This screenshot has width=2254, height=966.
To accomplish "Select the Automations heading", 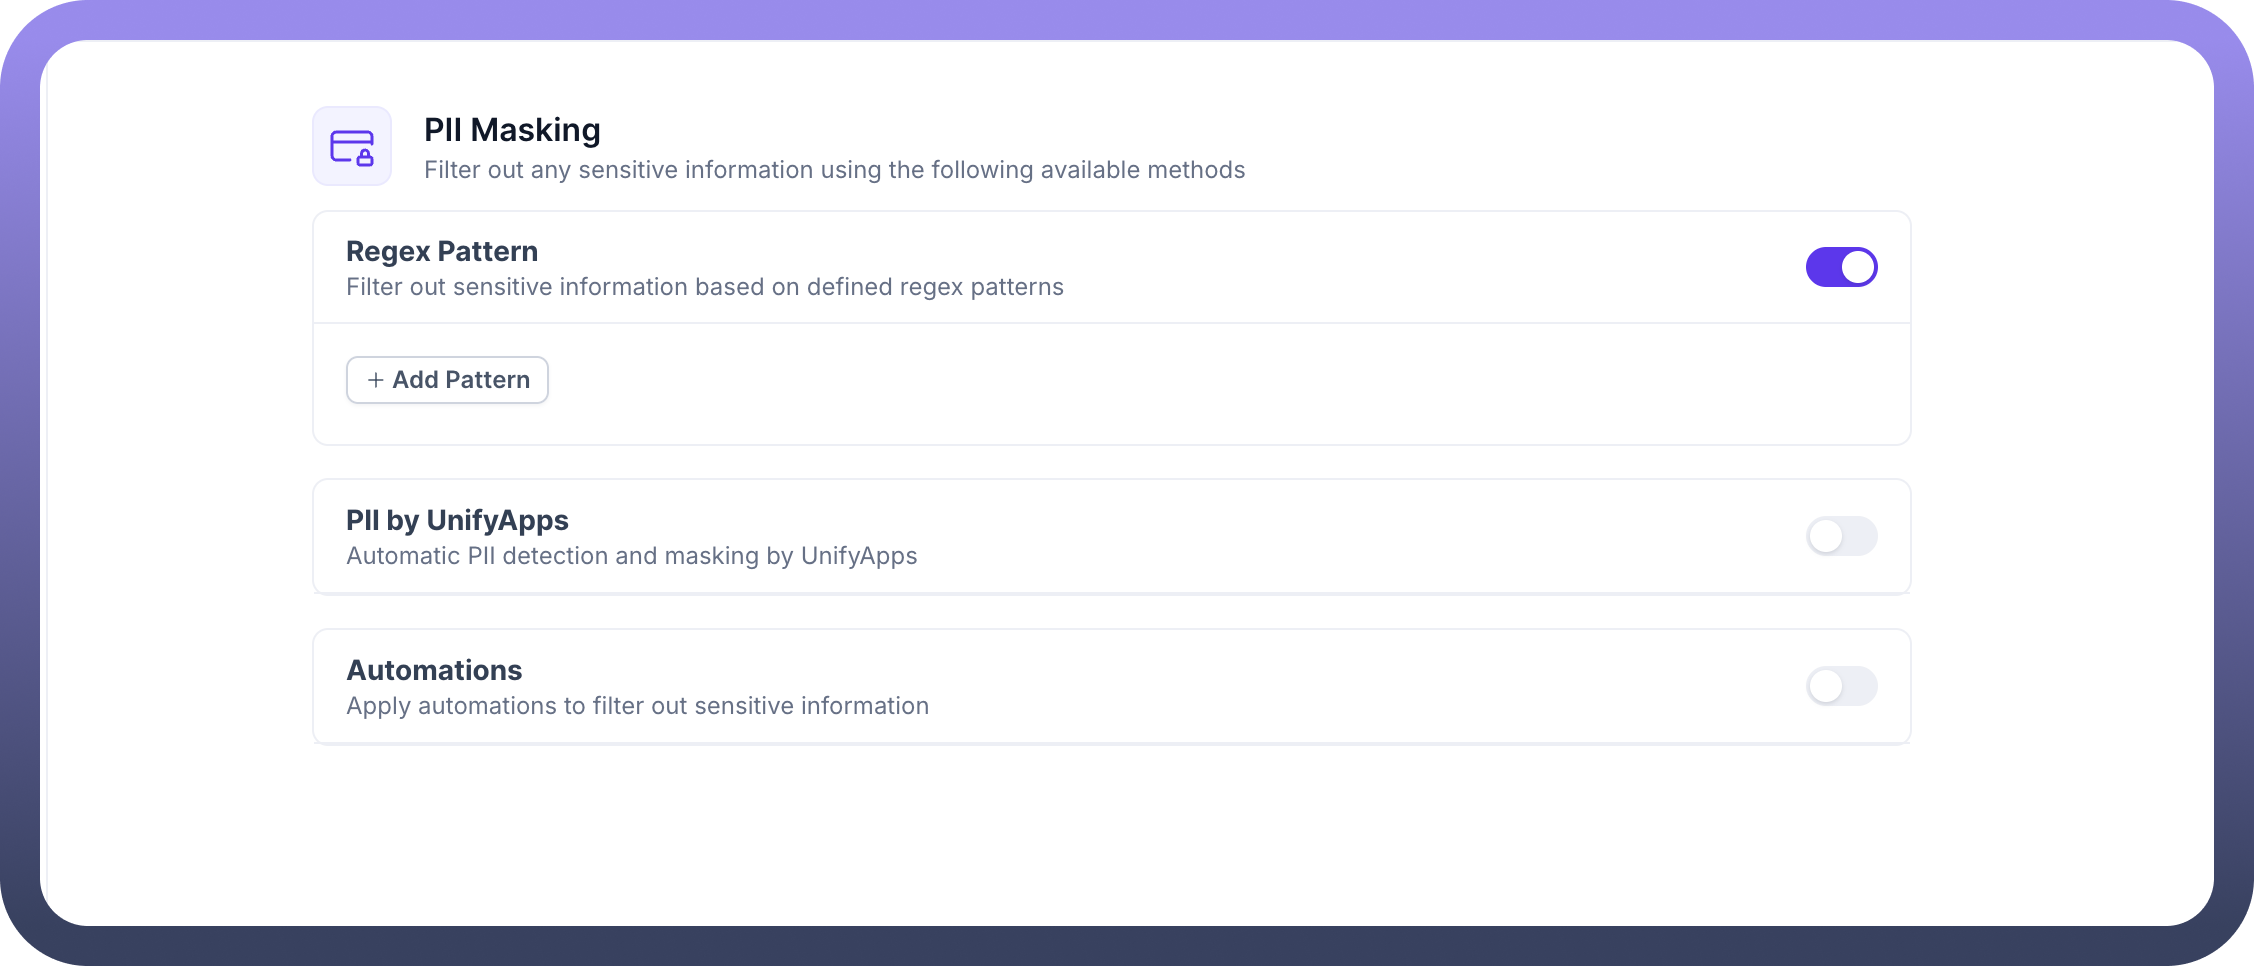I will (x=434, y=670).
